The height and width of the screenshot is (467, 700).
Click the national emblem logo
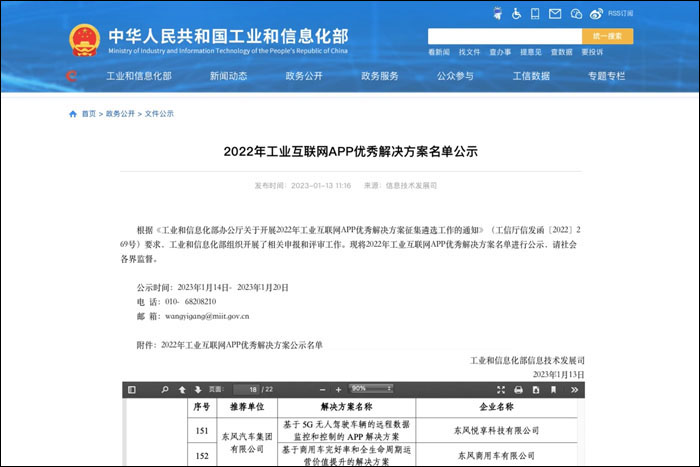click(84, 40)
